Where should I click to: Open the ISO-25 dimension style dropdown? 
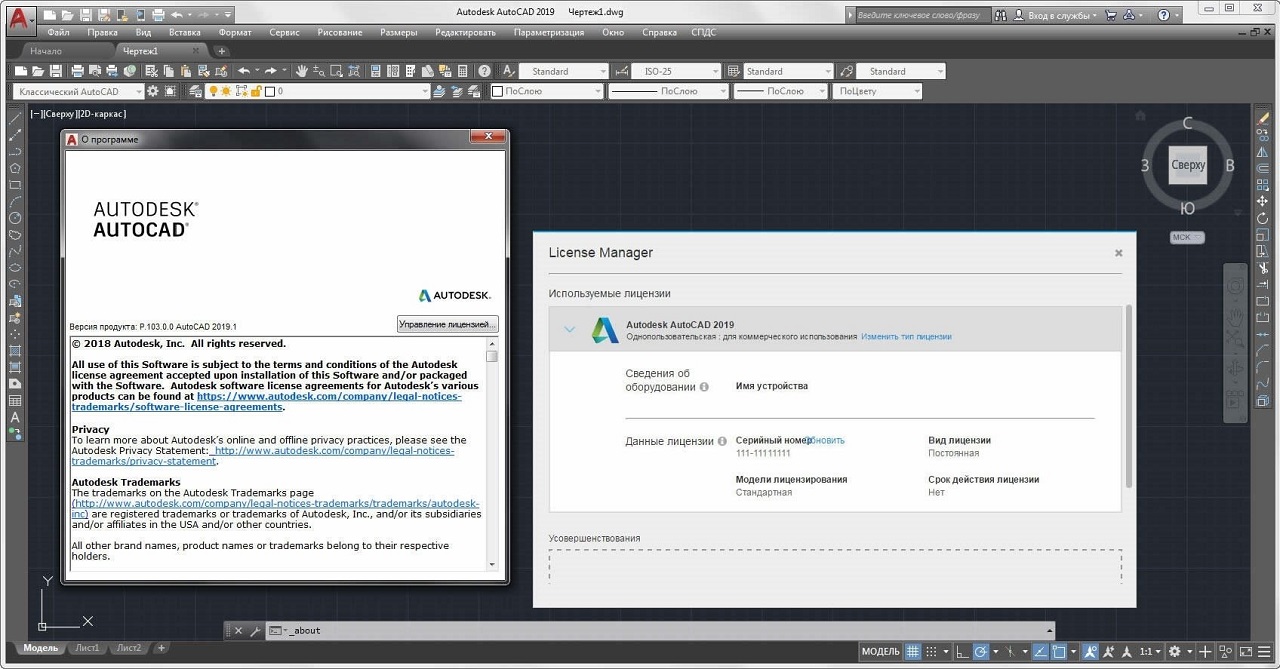pyautogui.click(x=676, y=71)
